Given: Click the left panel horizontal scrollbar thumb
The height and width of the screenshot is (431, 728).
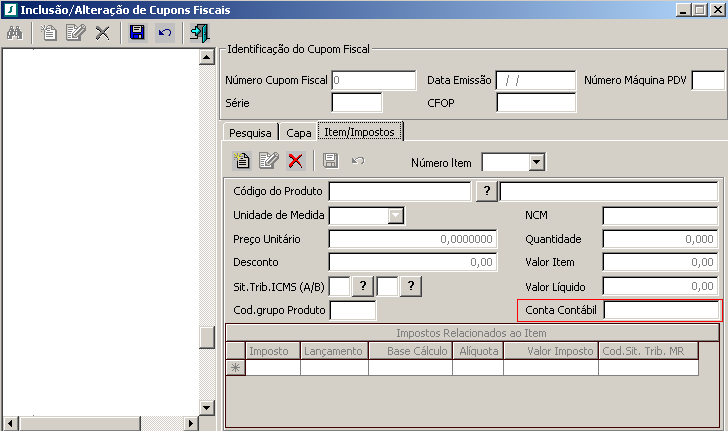Looking at the screenshot, I should click(80, 424).
